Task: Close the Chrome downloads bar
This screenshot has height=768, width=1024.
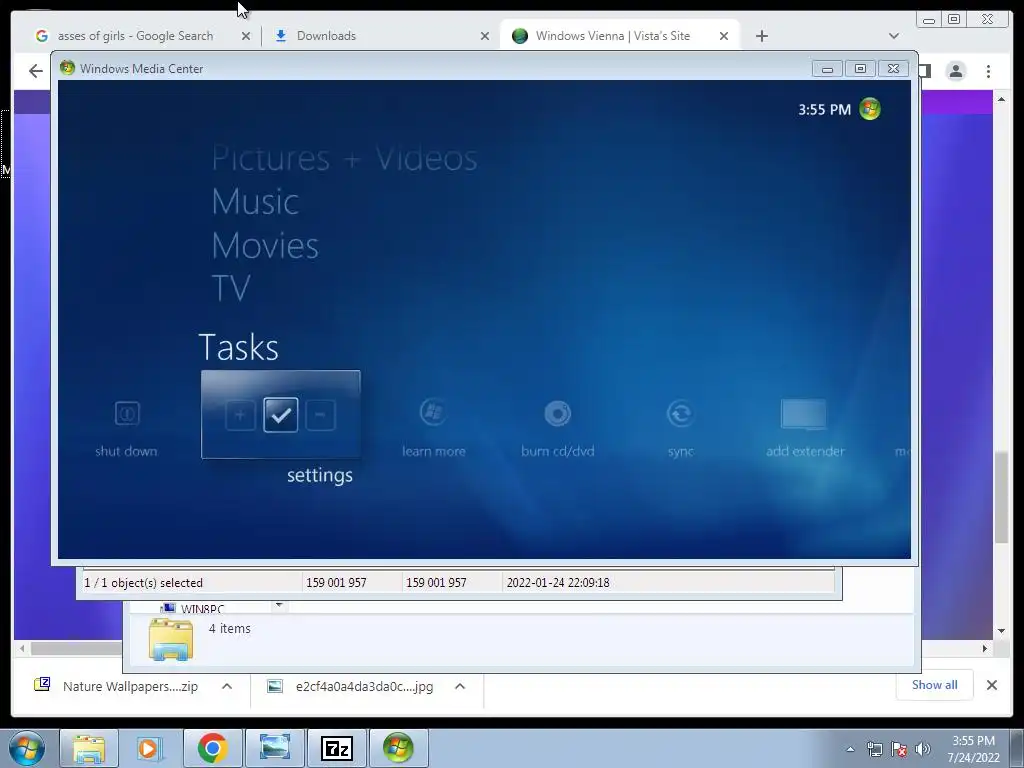Action: (x=992, y=685)
